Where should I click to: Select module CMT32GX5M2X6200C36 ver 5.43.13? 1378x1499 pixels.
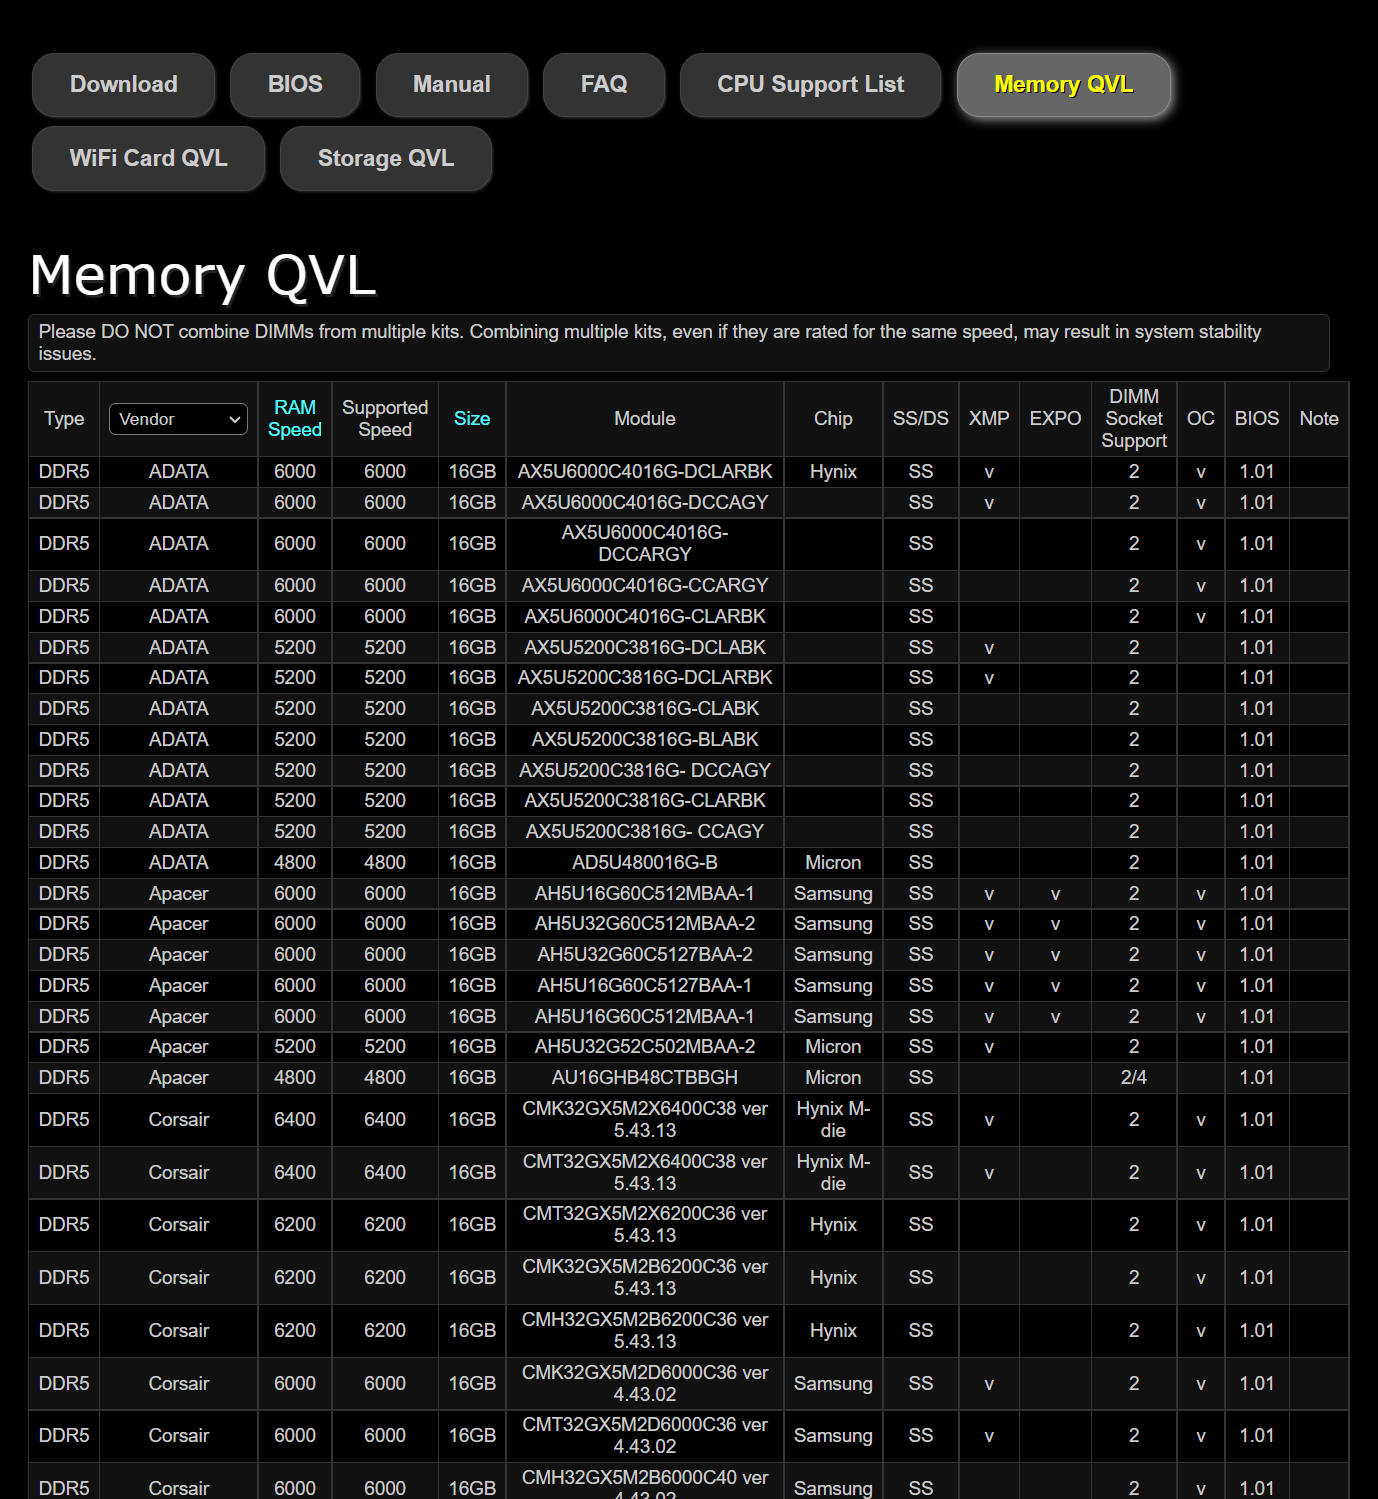645,1225
